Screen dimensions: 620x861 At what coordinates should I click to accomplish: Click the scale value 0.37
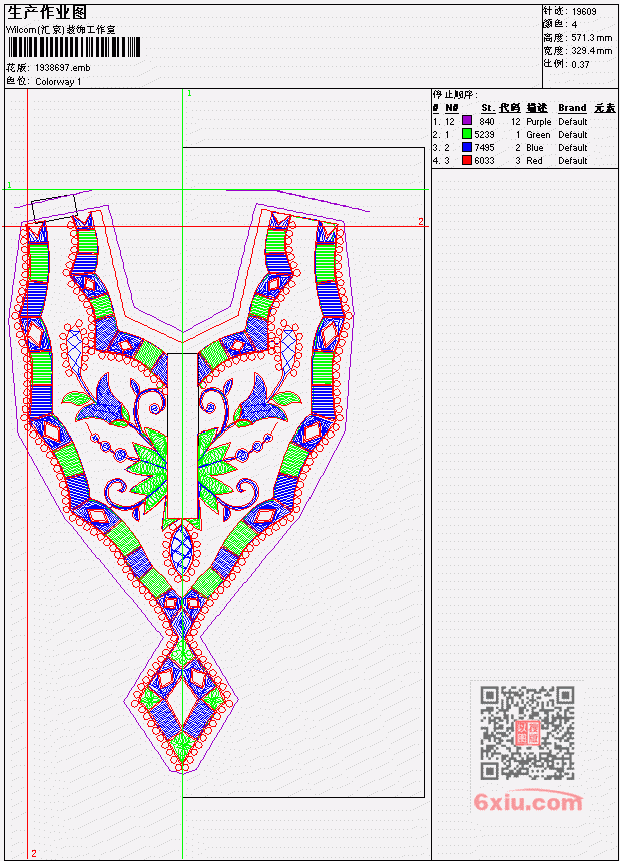(x=580, y=64)
